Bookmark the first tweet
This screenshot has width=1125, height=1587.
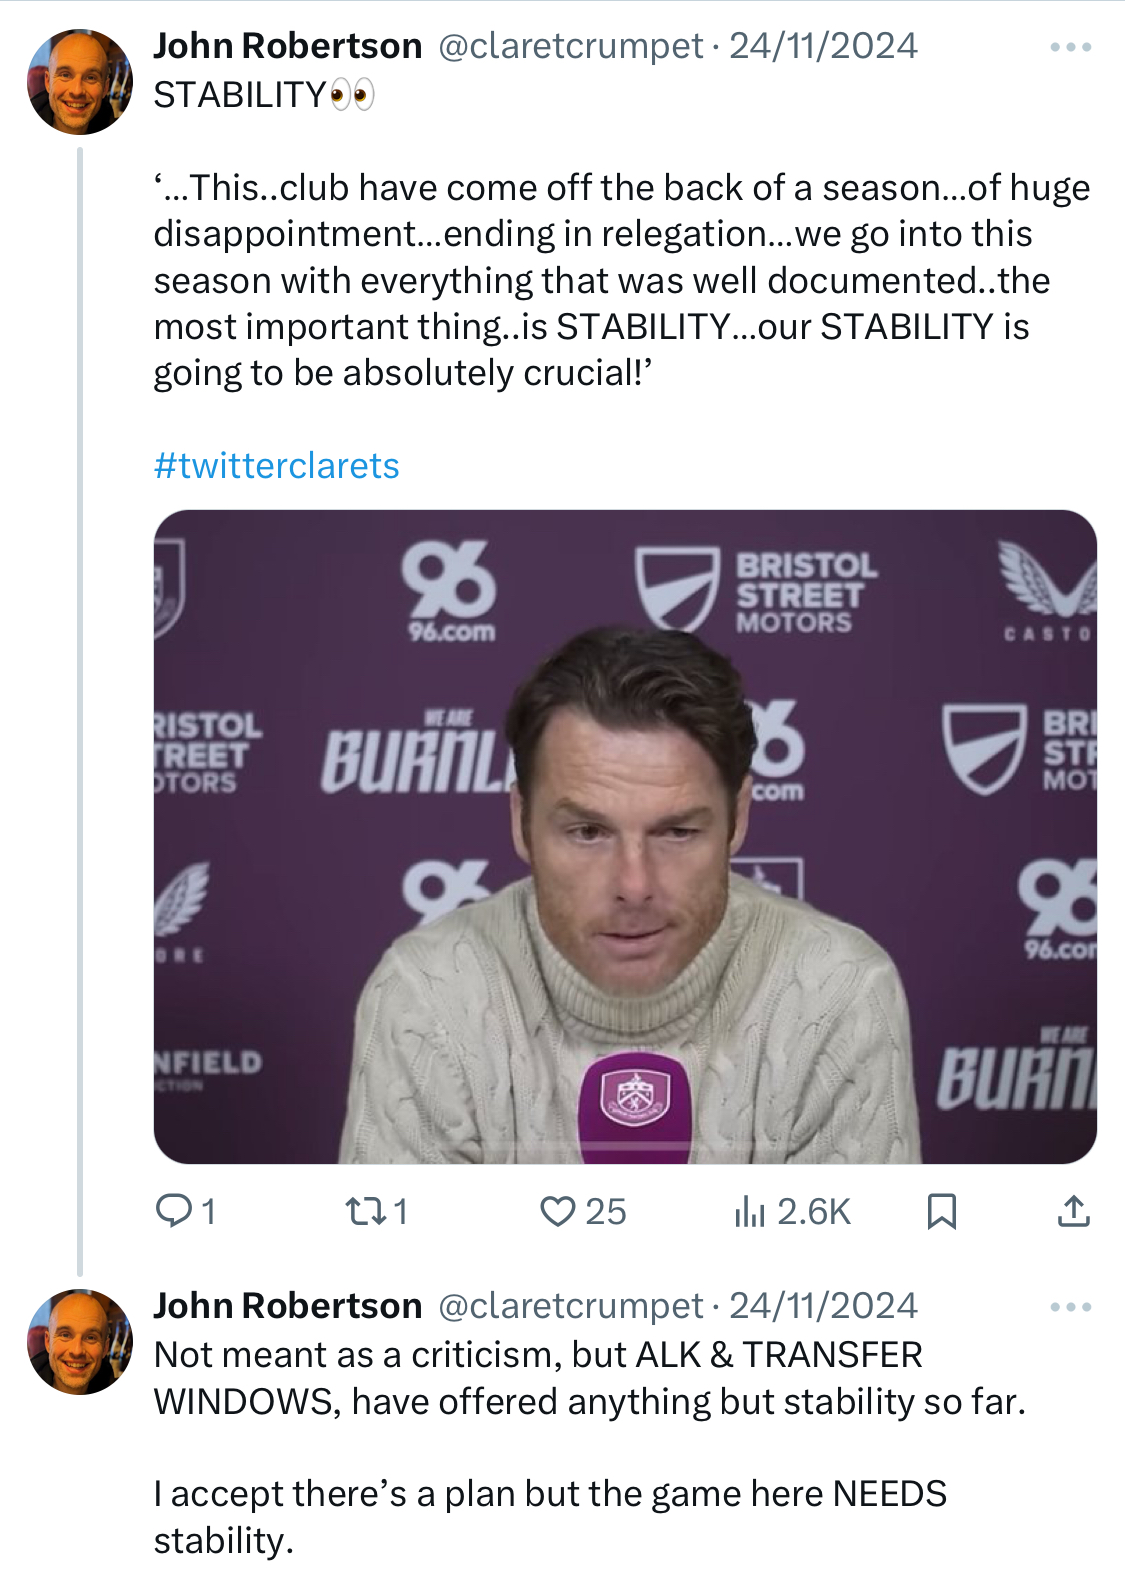coord(941,1211)
